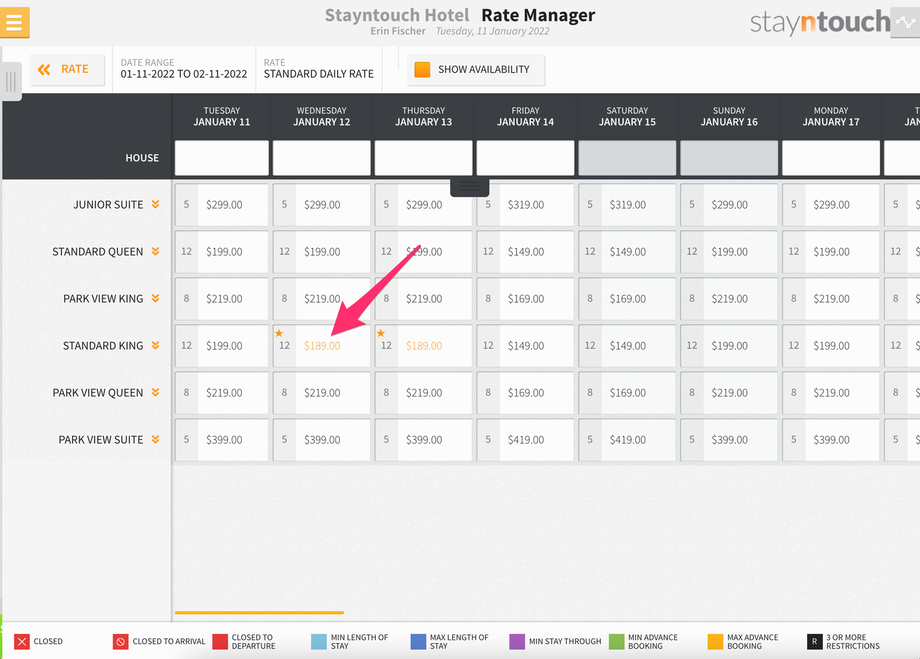The image size is (920, 659).
Task: Open Park View Suite $399.00 rate for Monday
Action: point(831,440)
